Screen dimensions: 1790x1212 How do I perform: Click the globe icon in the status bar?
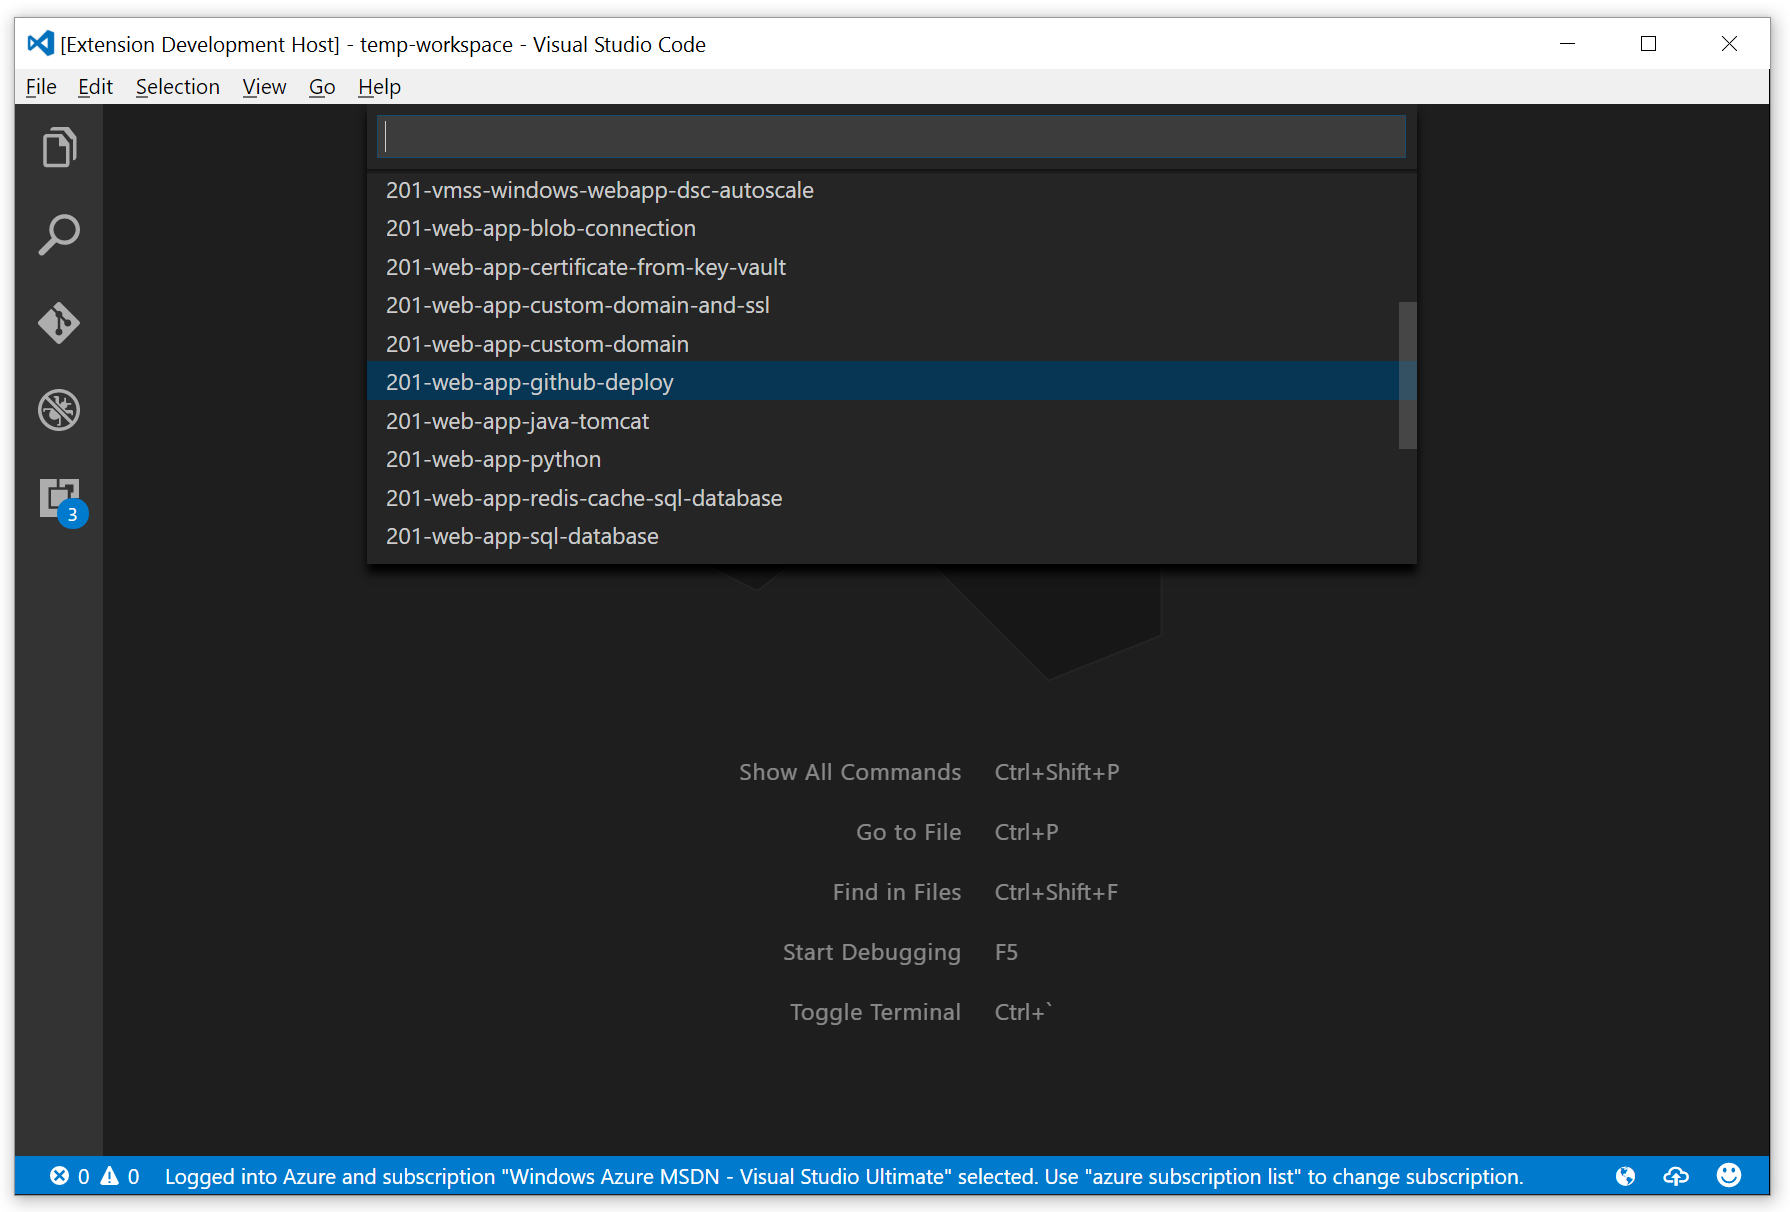pyautogui.click(x=1626, y=1176)
